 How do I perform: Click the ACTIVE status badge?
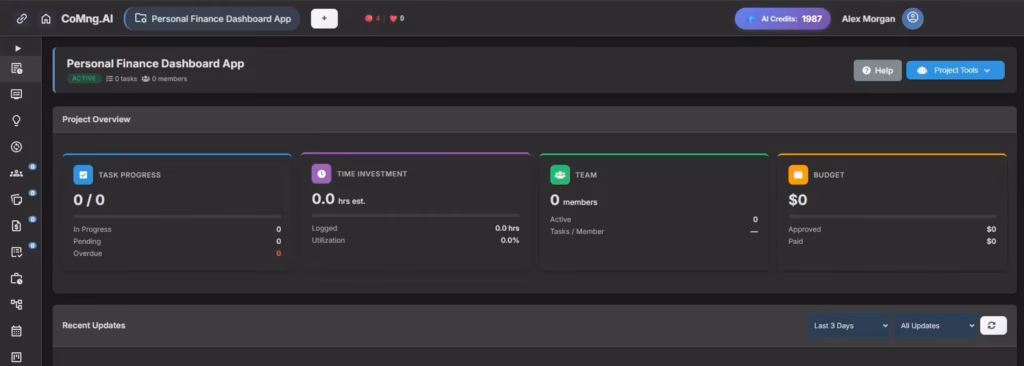coord(84,78)
